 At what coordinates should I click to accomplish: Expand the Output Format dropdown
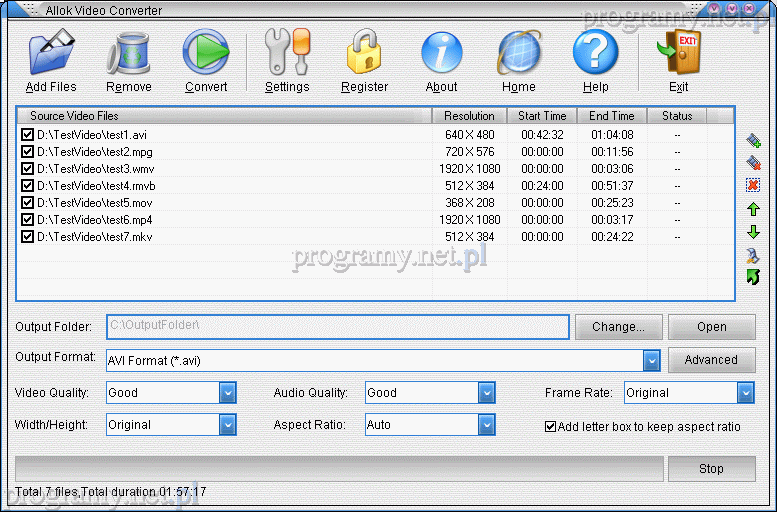[651, 360]
